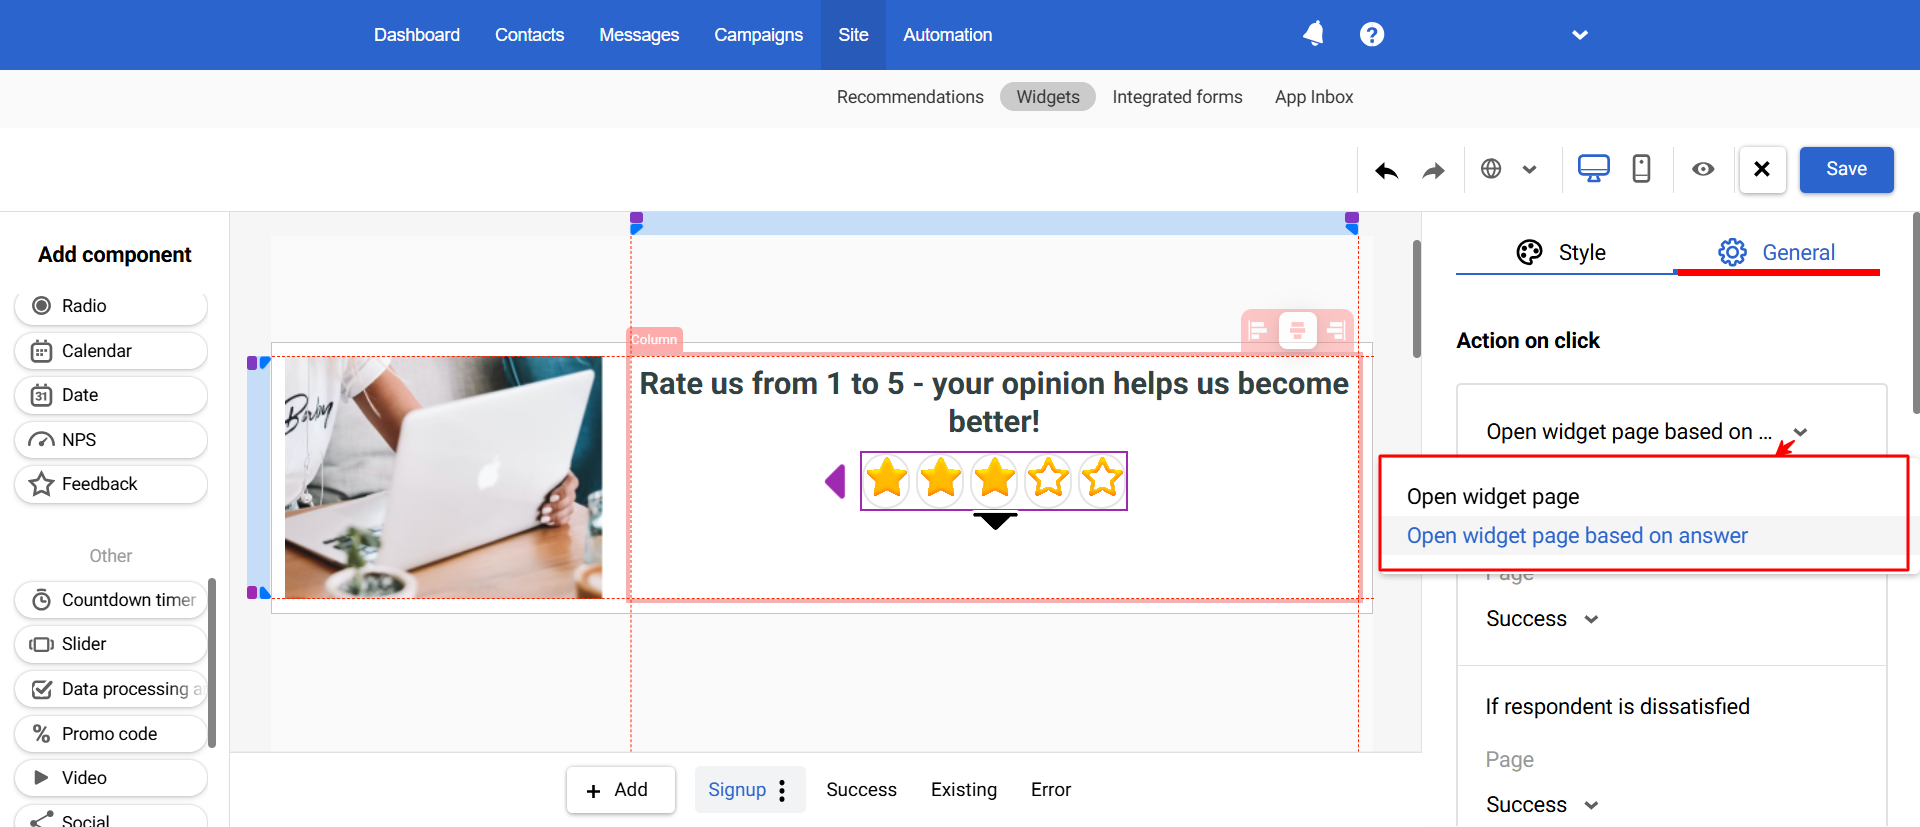Select the 'Rate us from 1 to 5' heading
The height and width of the screenshot is (827, 1920).
tap(994, 402)
